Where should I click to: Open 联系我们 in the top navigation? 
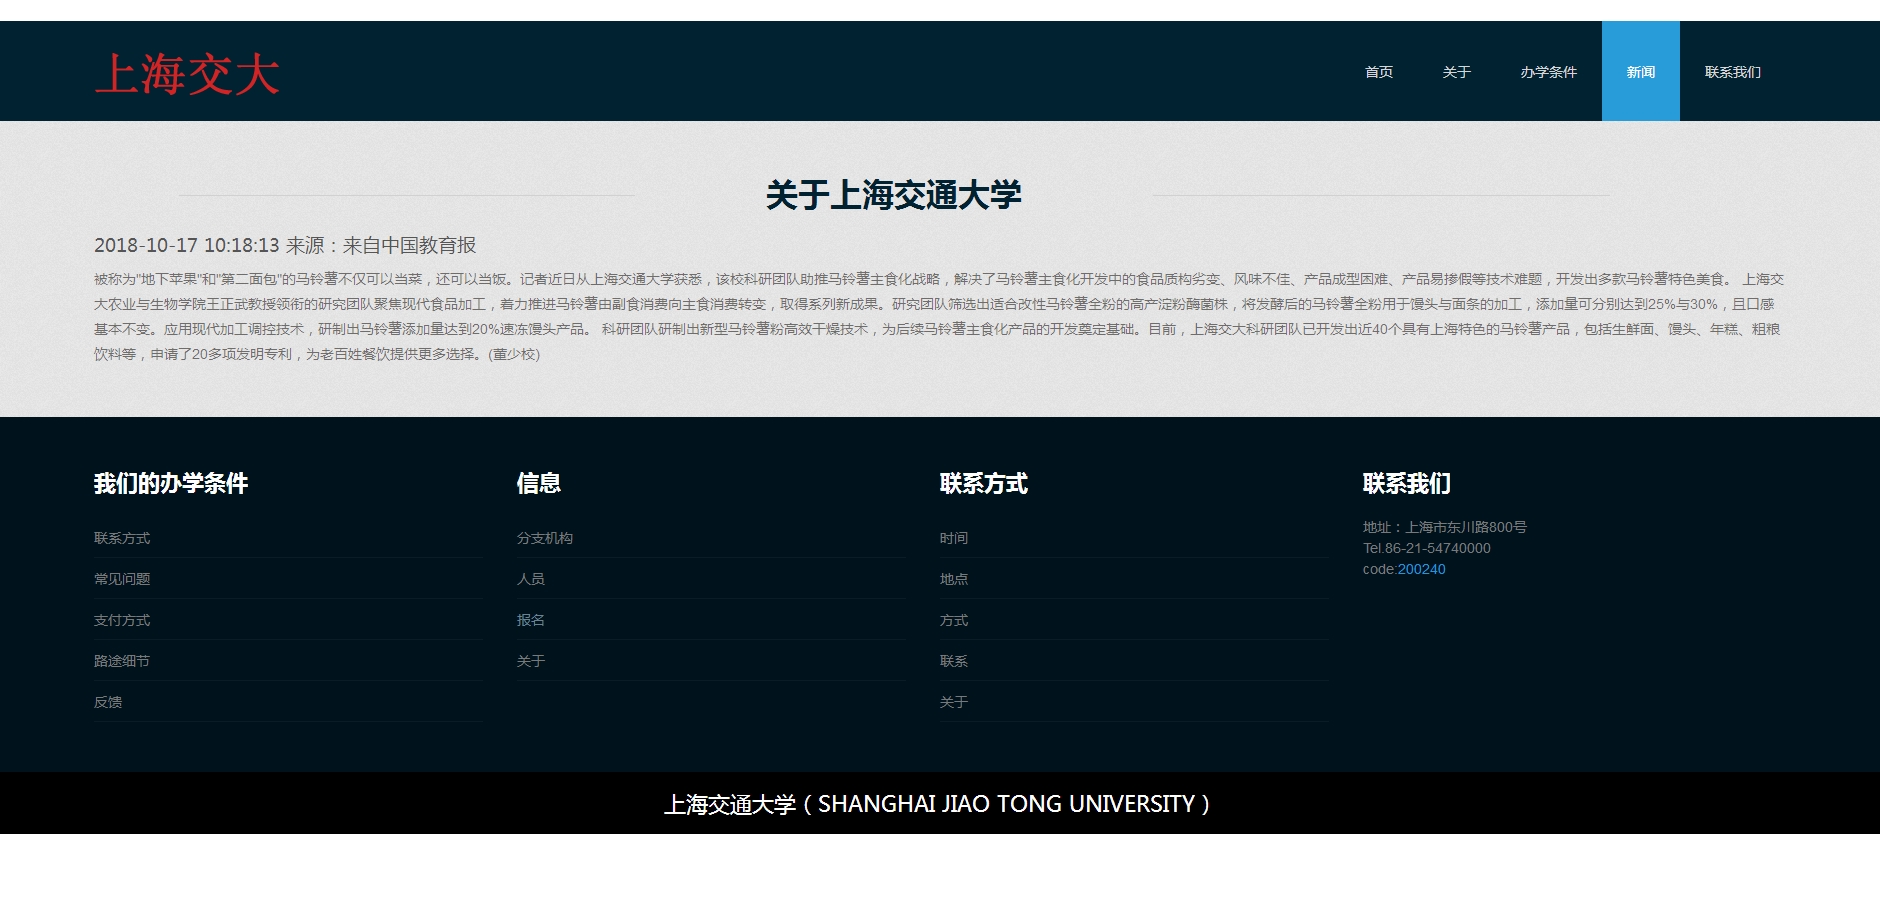pos(1732,72)
